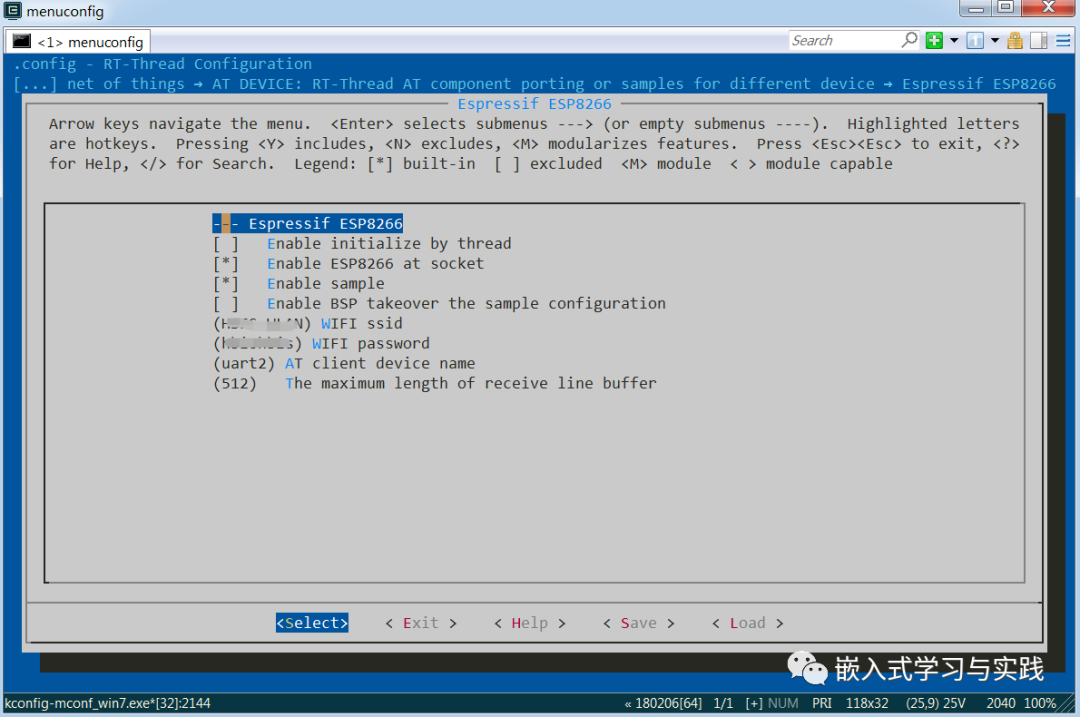Toggle the scrollbar pane view icon
Image resolution: width=1080 pixels, height=717 pixels.
pos(1039,41)
